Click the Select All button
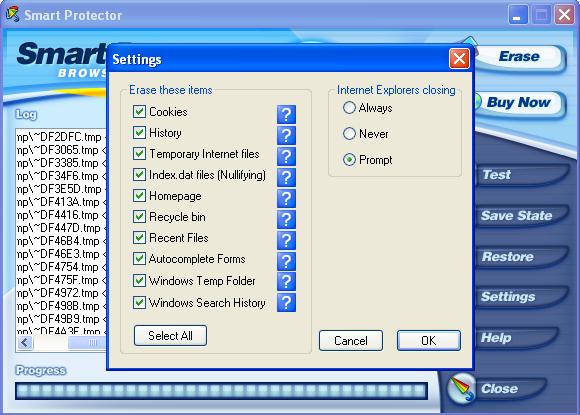 pyautogui.click(x=170, y=335)
